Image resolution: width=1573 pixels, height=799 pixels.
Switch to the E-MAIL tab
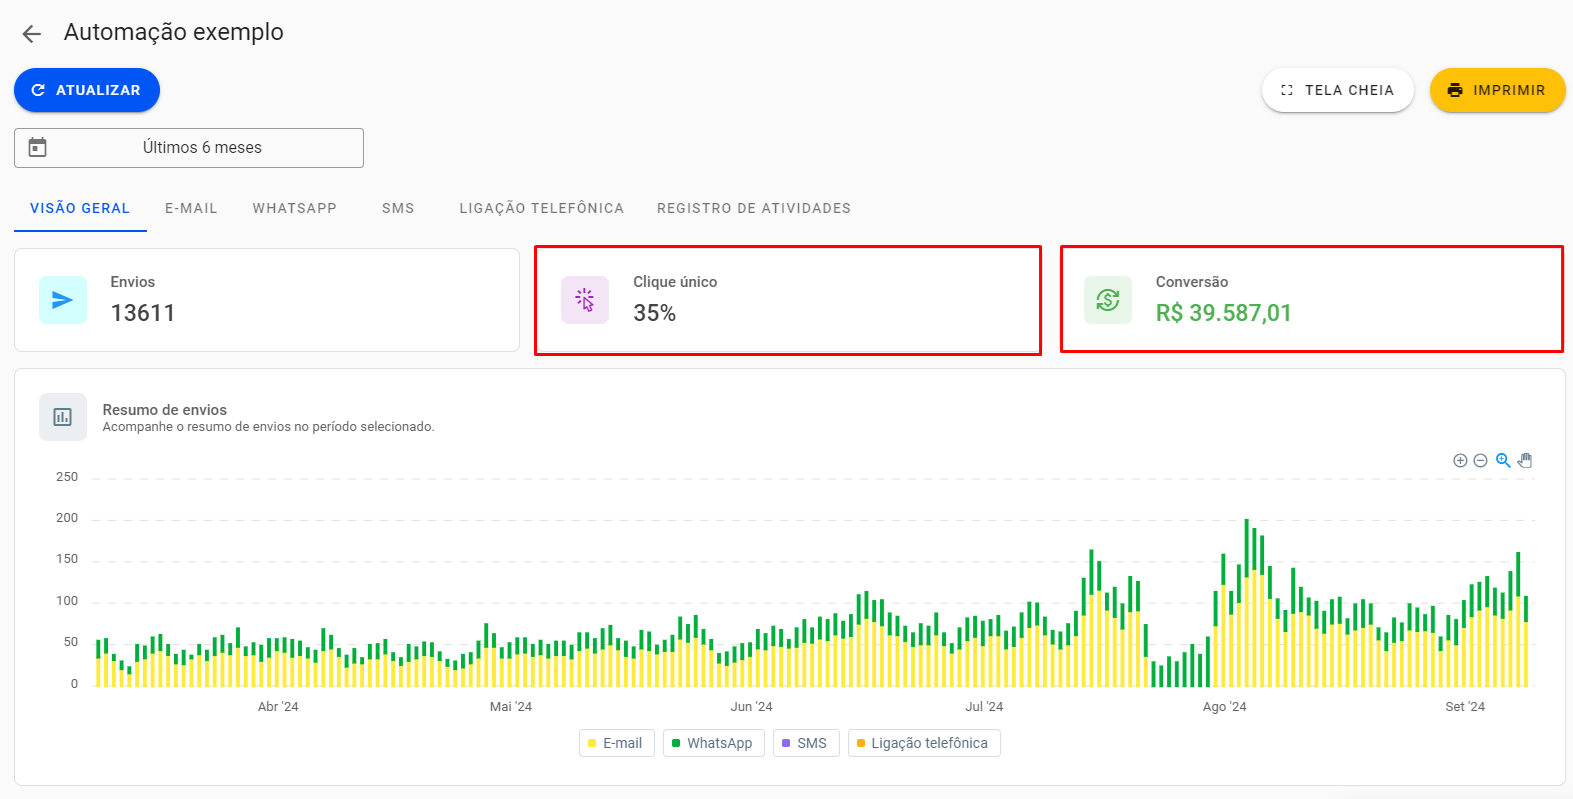click(x=191, y=208)
